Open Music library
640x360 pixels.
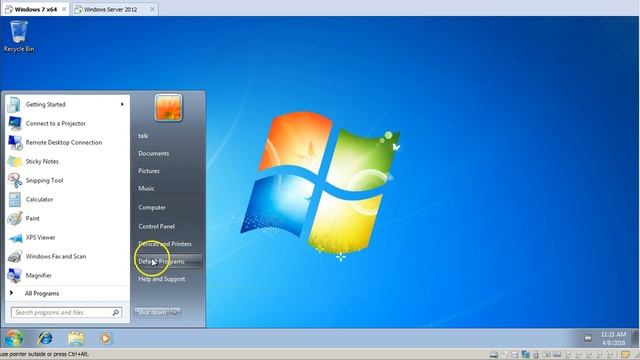coord(146,189)
